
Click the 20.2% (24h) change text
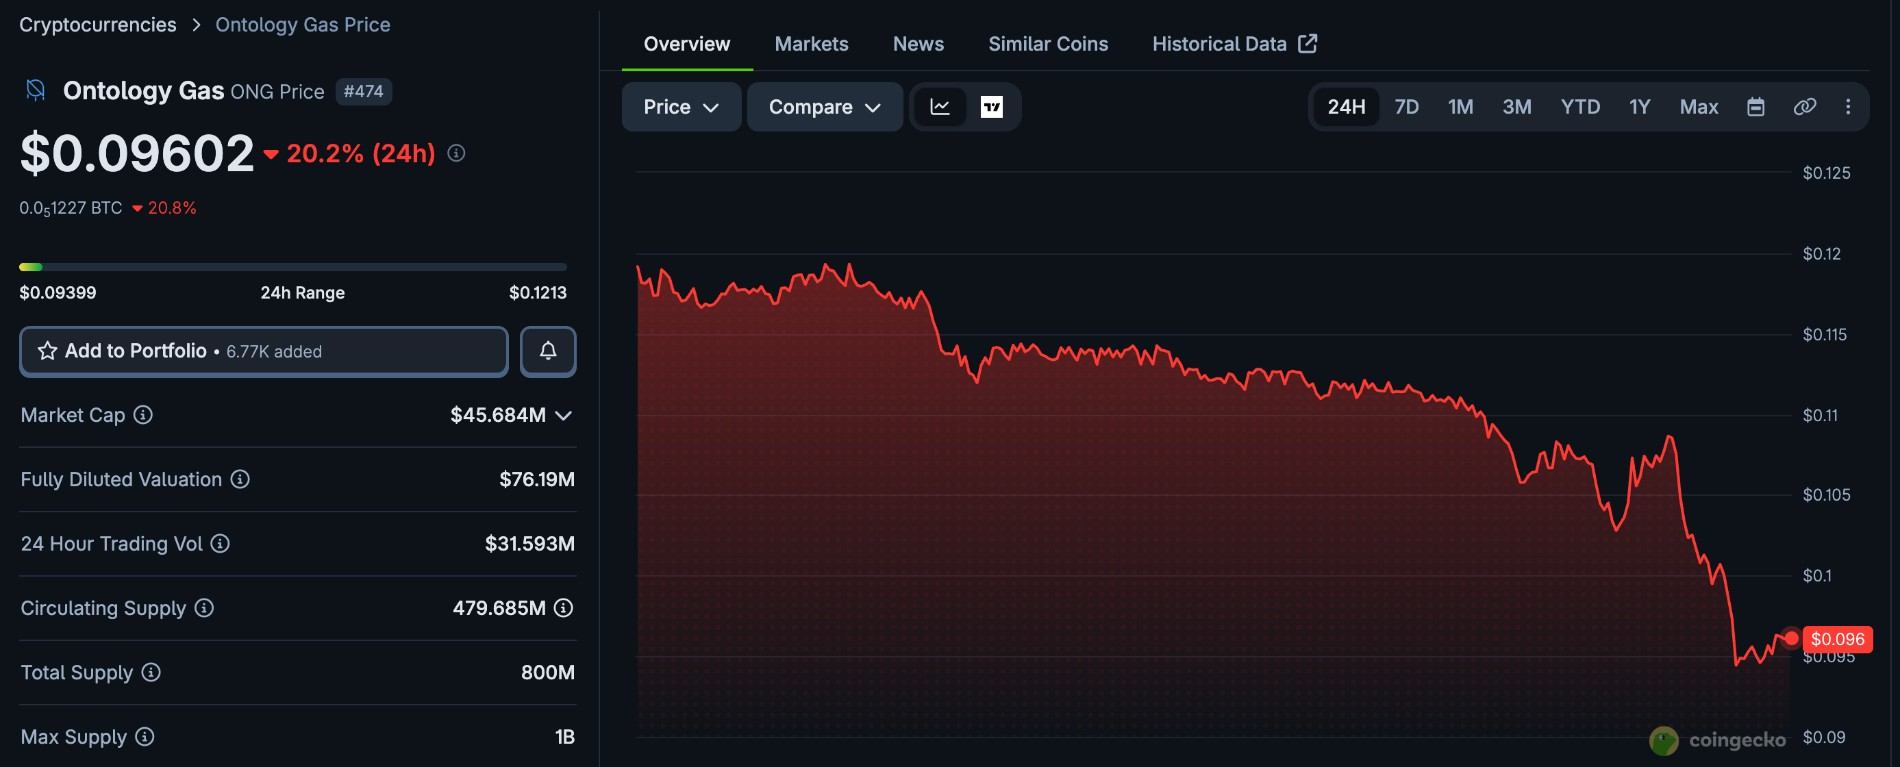click(361, 153)
